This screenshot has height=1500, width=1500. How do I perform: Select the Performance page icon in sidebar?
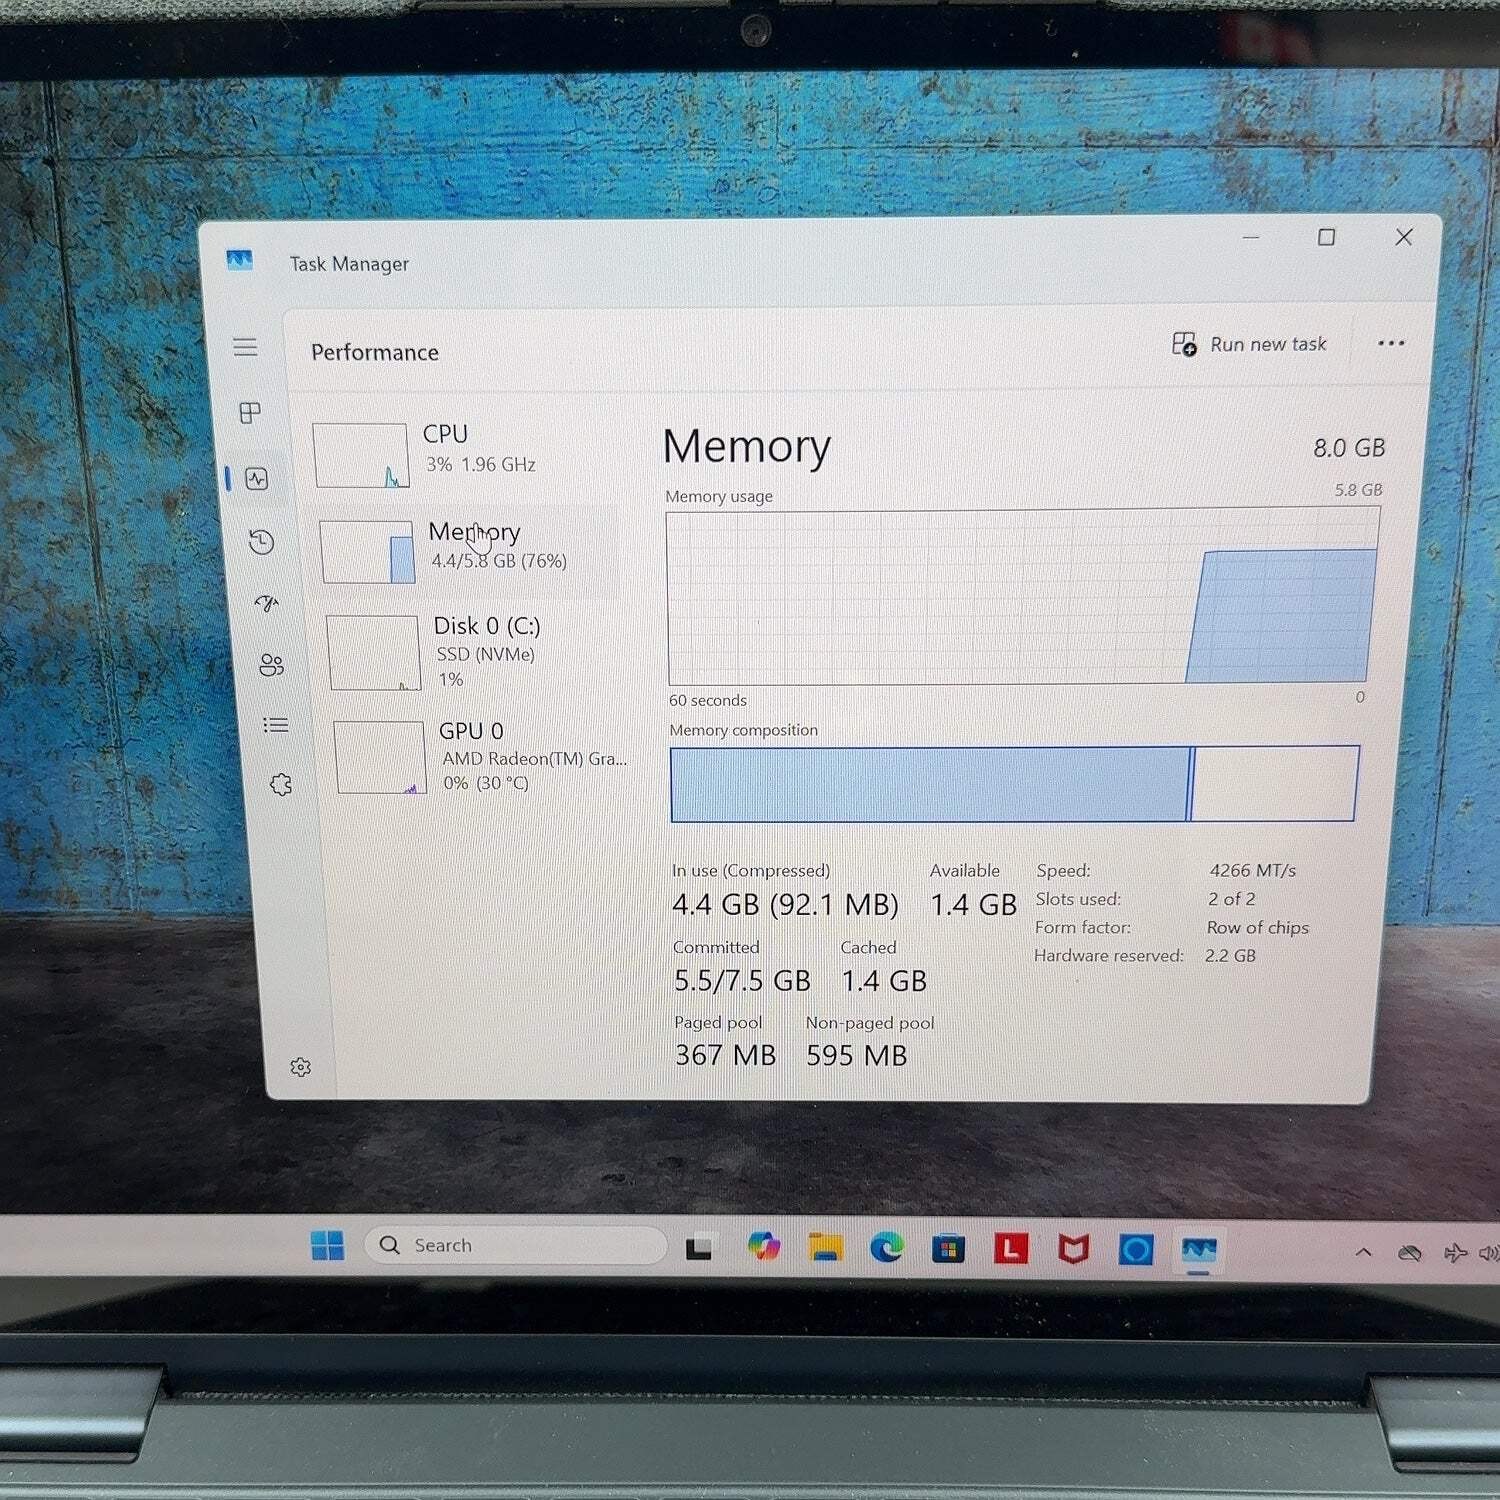click(x=257, y=479)
